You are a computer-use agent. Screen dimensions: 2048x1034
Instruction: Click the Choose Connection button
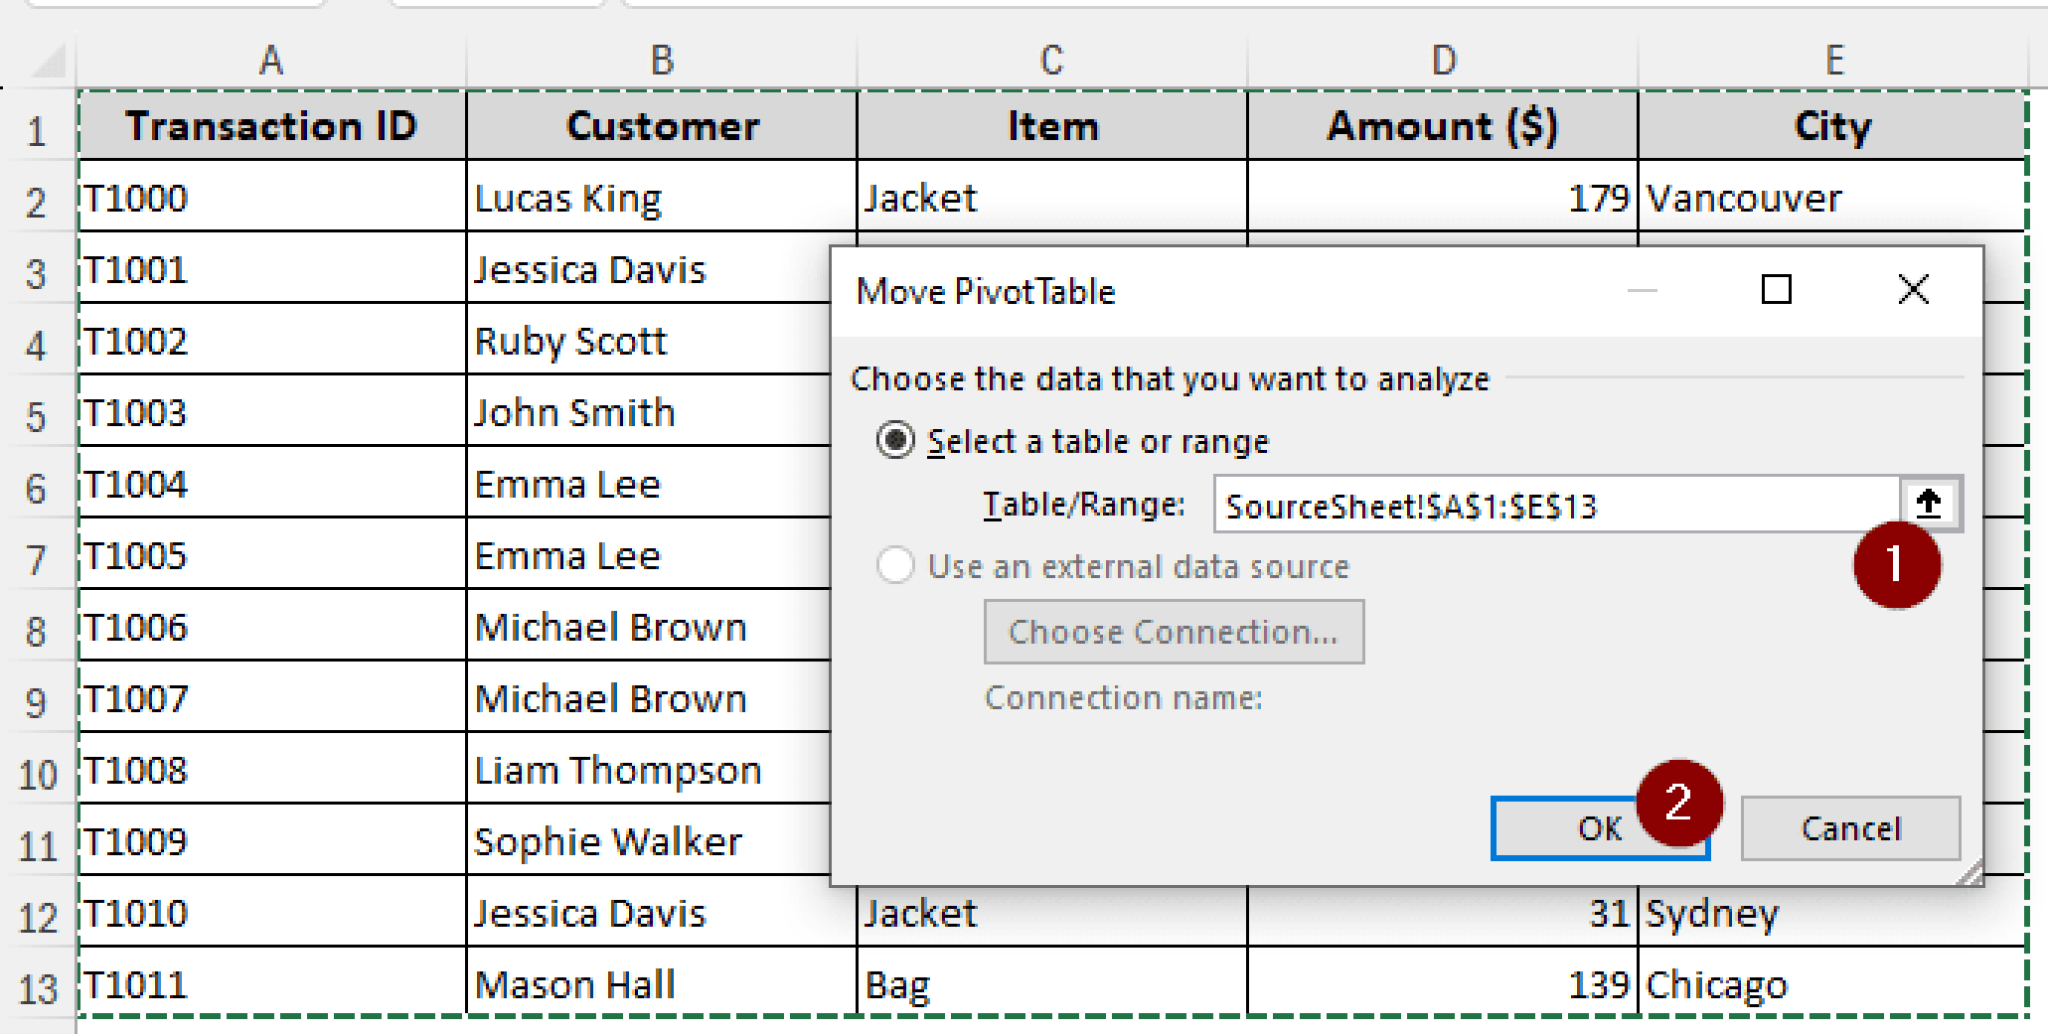tap(1173, 632)
